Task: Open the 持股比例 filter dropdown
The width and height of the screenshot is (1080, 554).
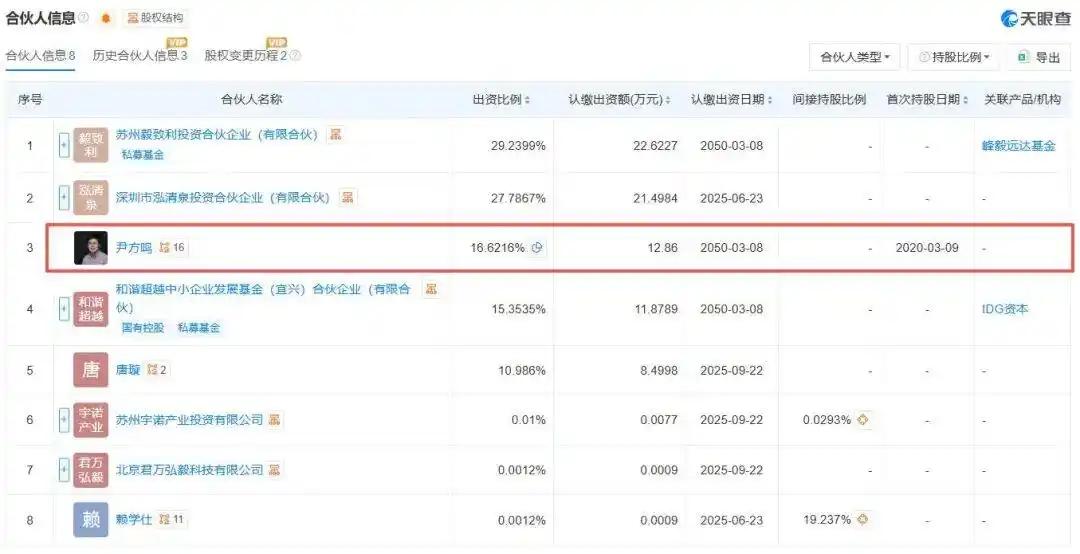Action: pyautogui.click(x=954, y=57)
